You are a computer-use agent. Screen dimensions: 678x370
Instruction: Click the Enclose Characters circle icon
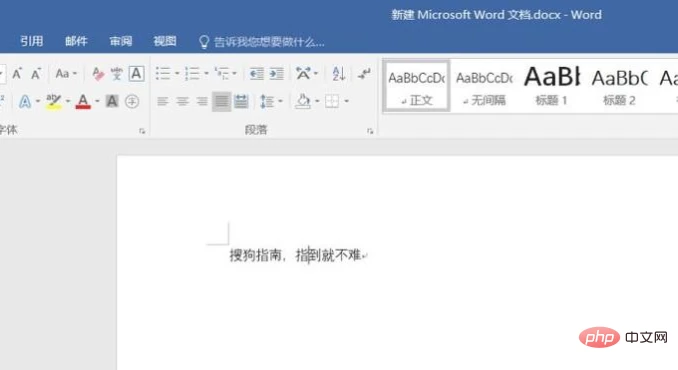click(132, 102)
